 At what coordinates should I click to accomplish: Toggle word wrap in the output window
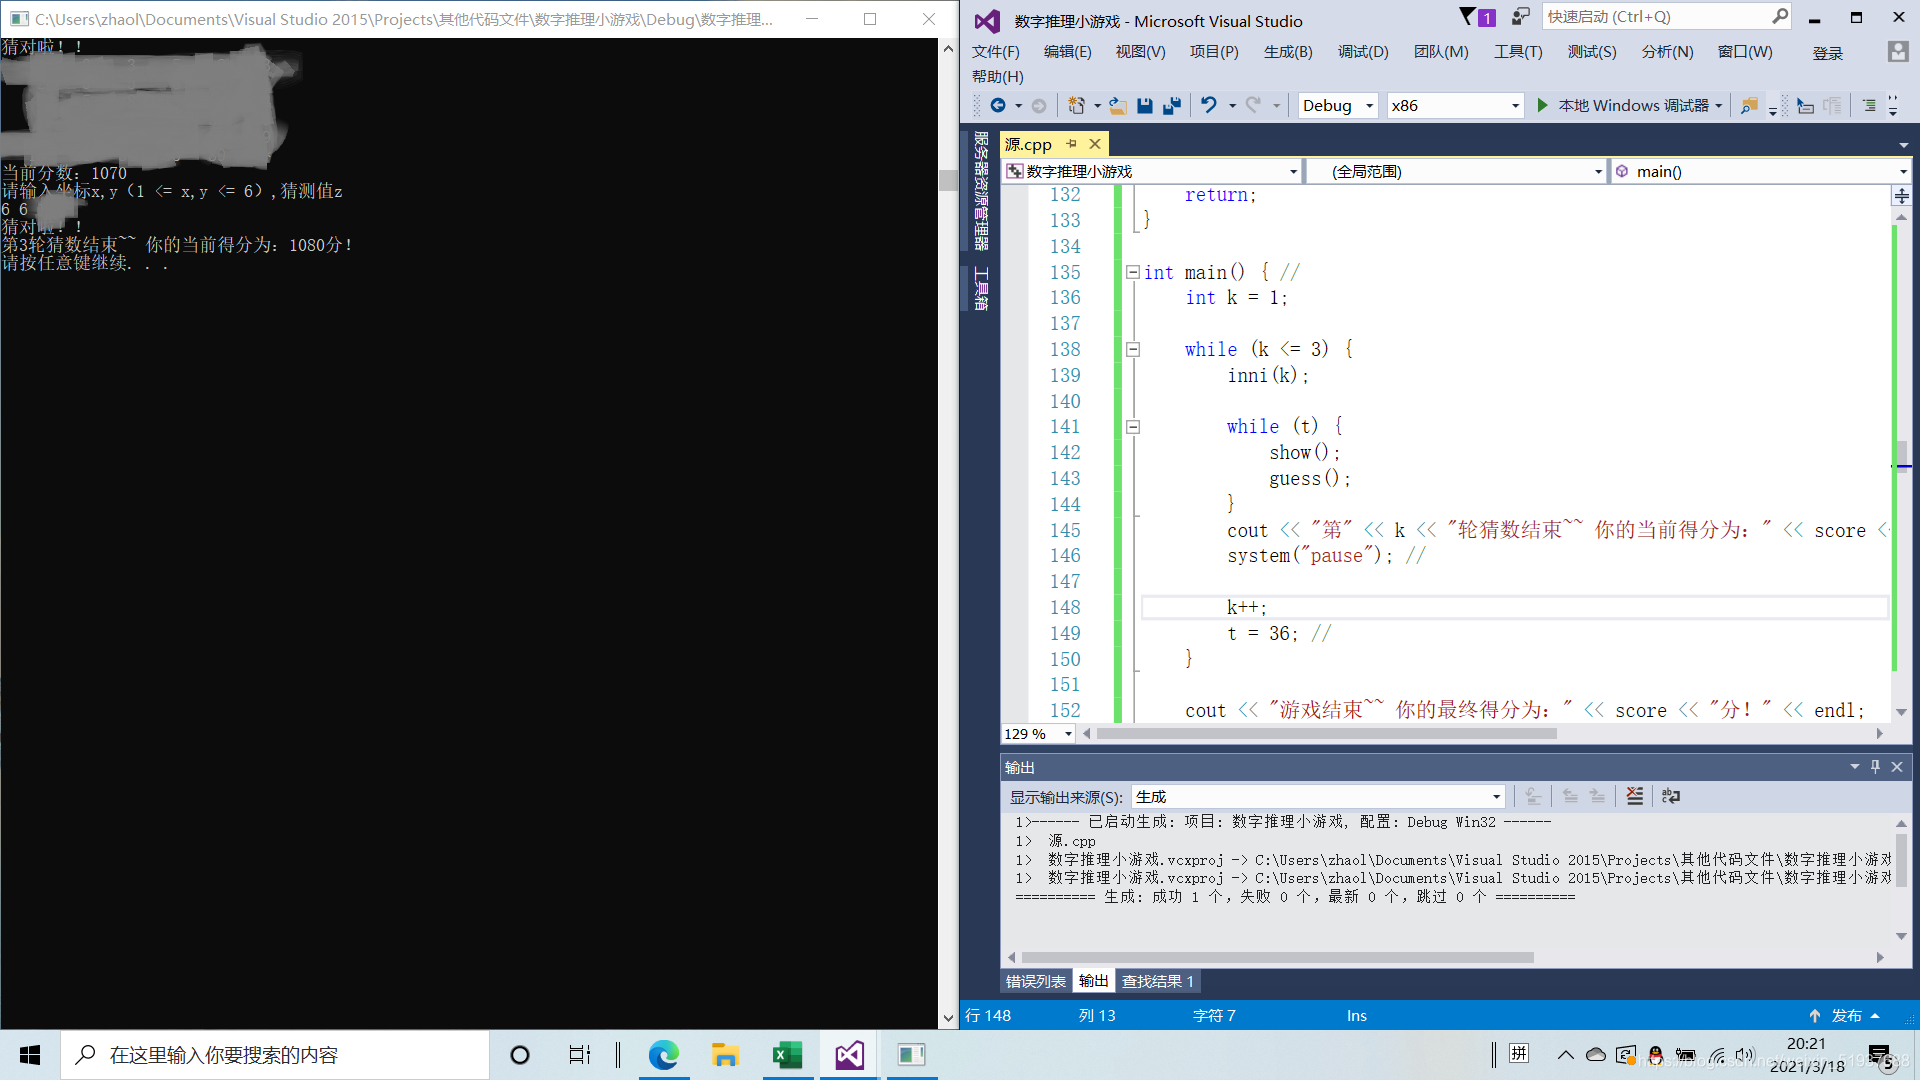click(x=1671, y=796)
